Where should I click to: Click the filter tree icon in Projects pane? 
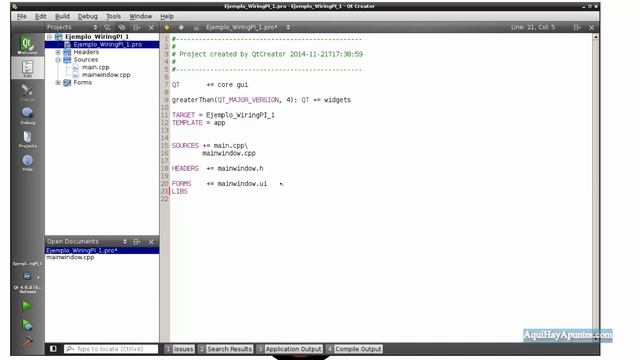click(107, 27)
